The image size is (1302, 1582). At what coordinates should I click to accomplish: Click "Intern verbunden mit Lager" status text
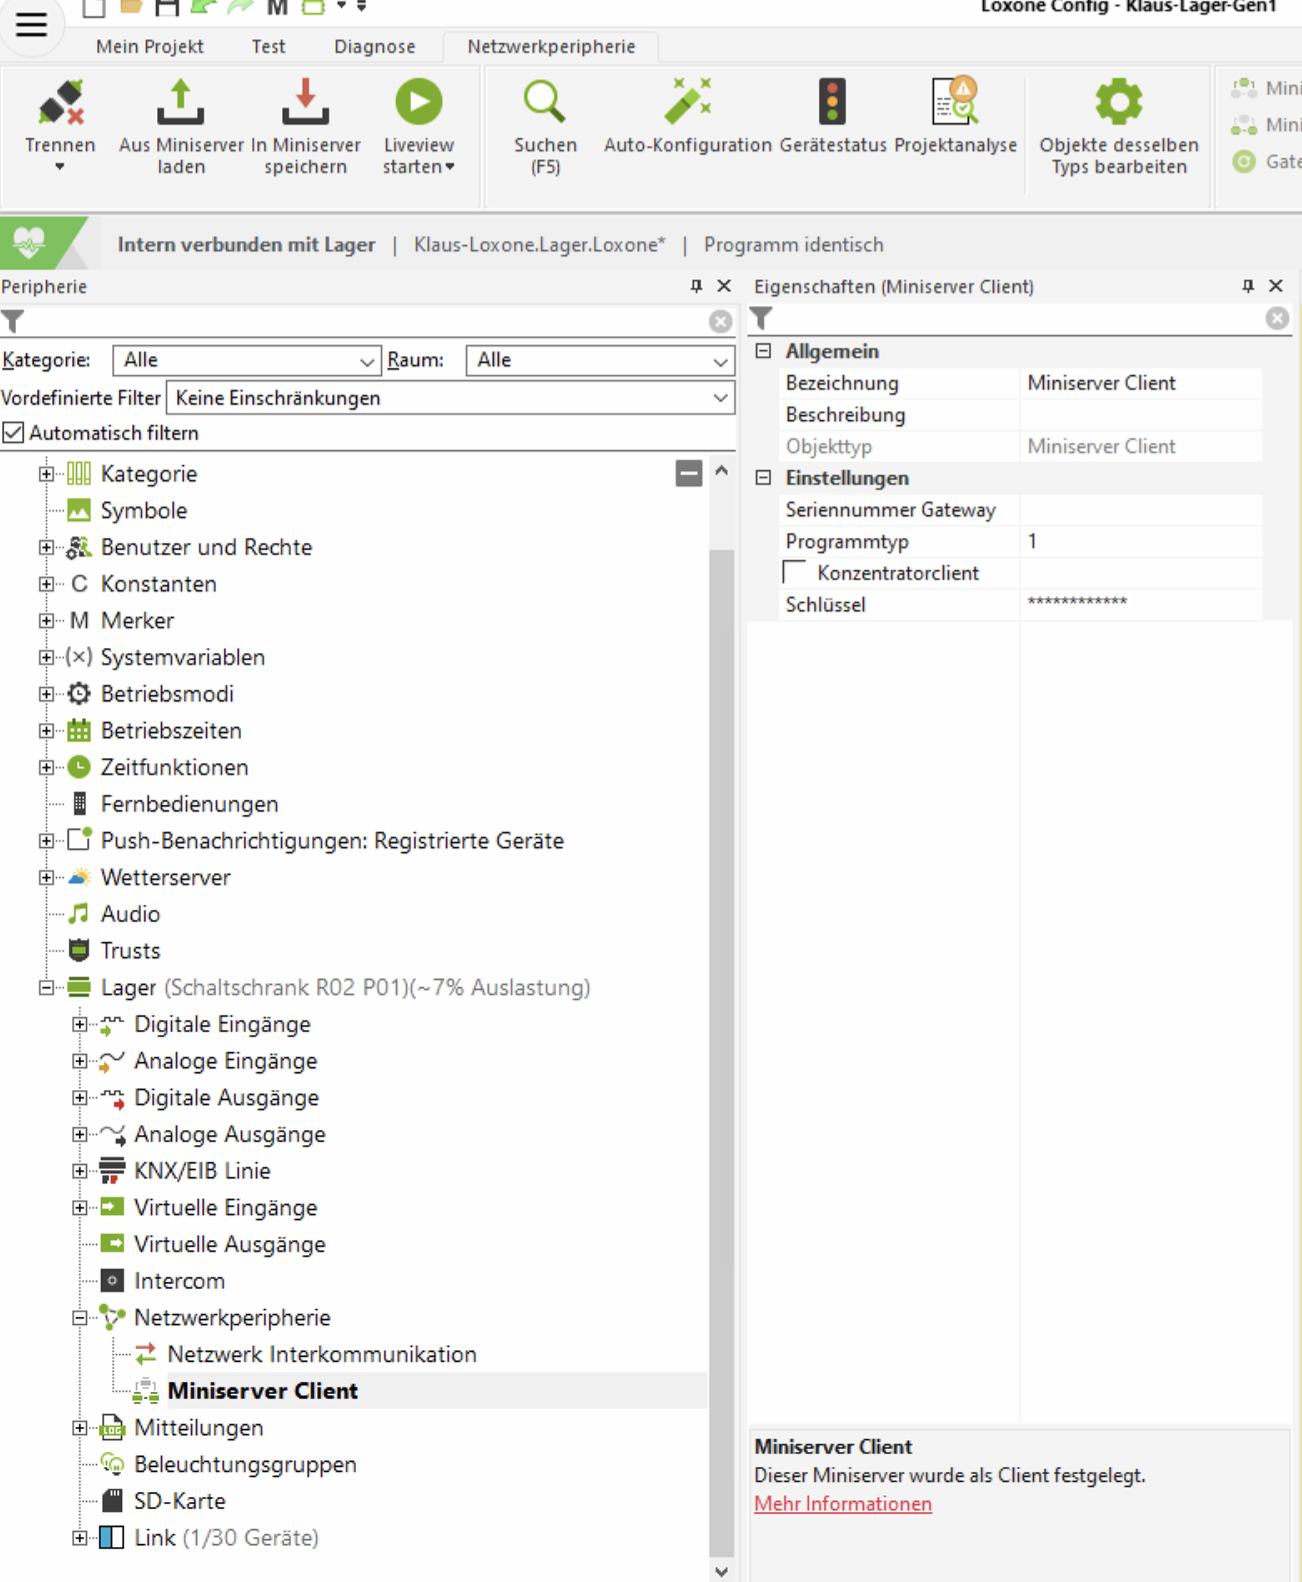pyautogui.click(x=246, y=245)
